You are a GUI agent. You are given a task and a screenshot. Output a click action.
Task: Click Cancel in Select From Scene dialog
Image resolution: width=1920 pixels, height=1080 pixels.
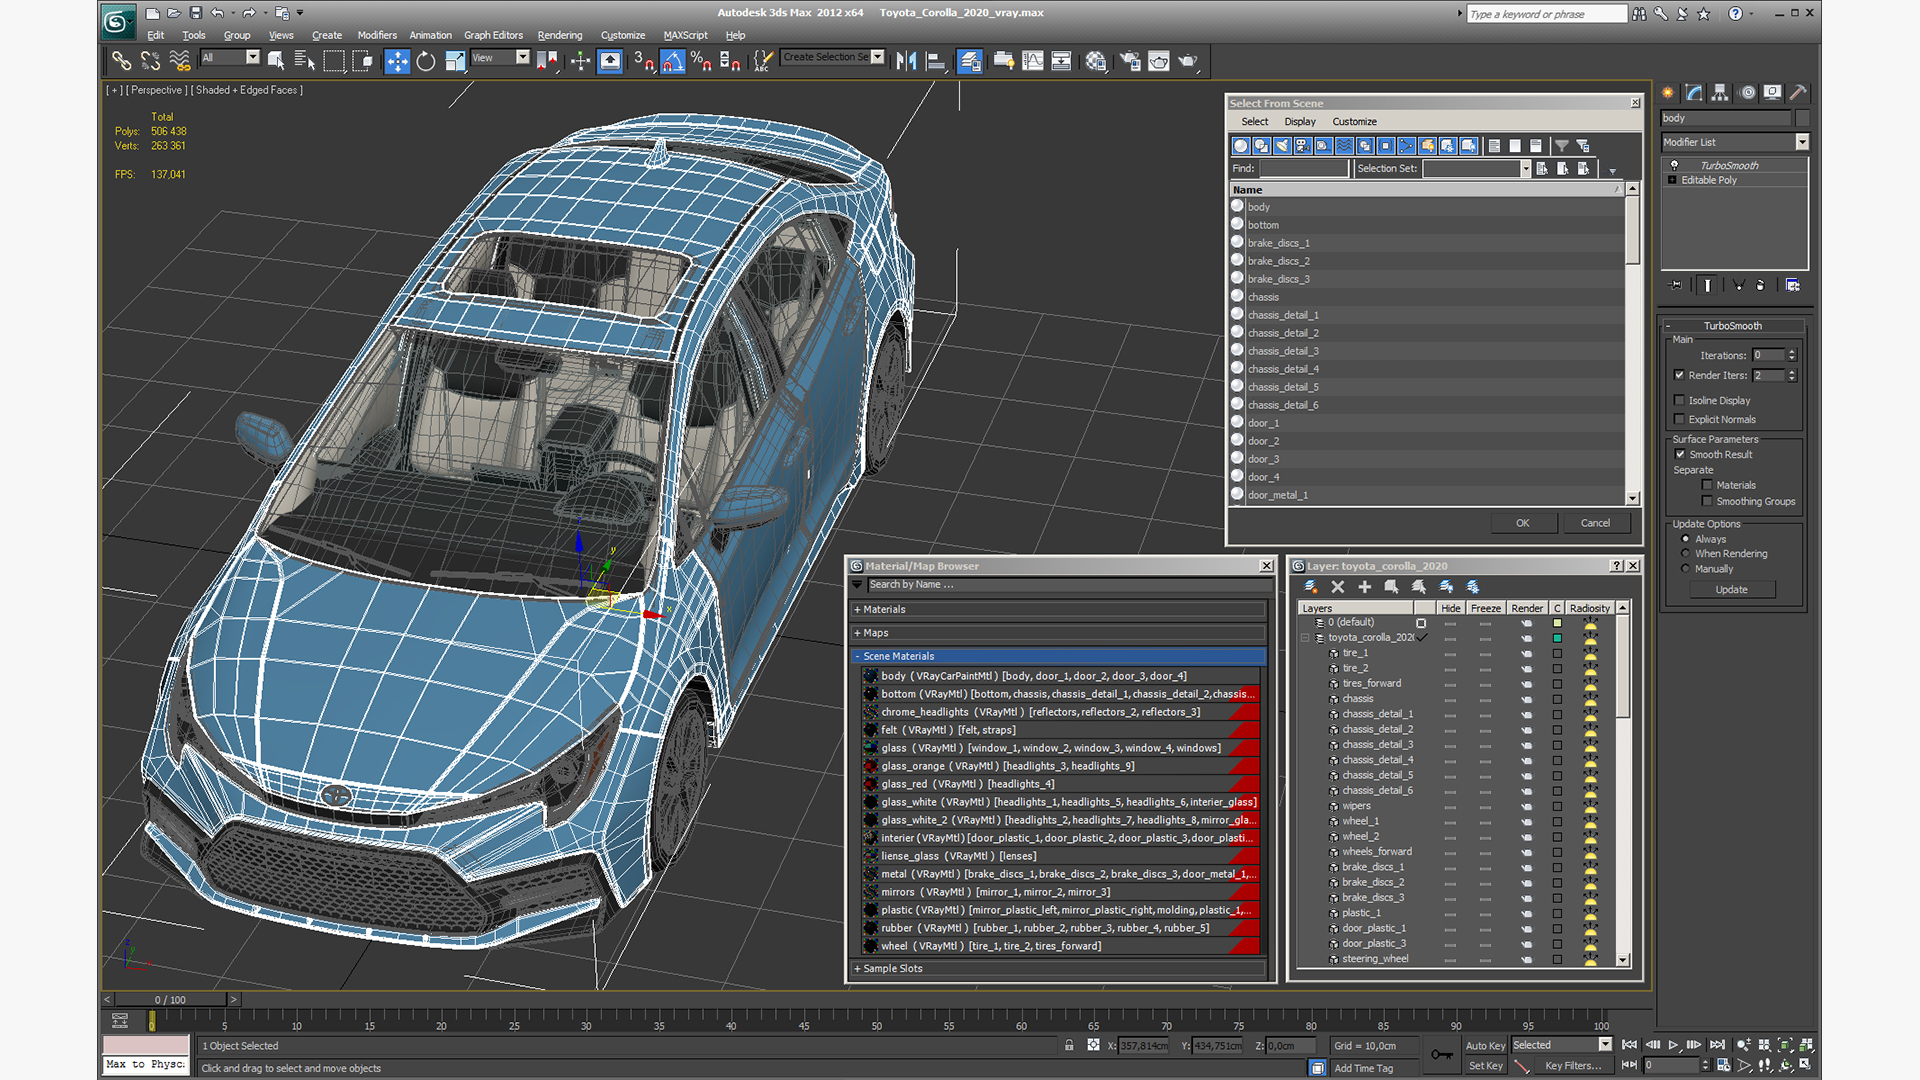(x=1595, y=523)
